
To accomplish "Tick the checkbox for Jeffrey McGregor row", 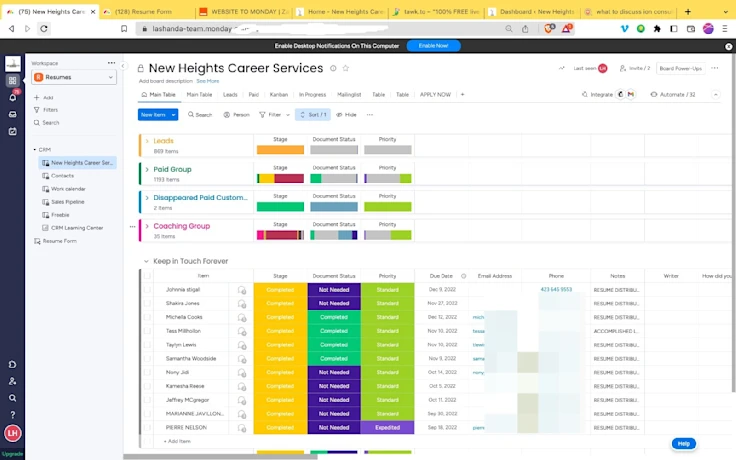I will (147, 400).
